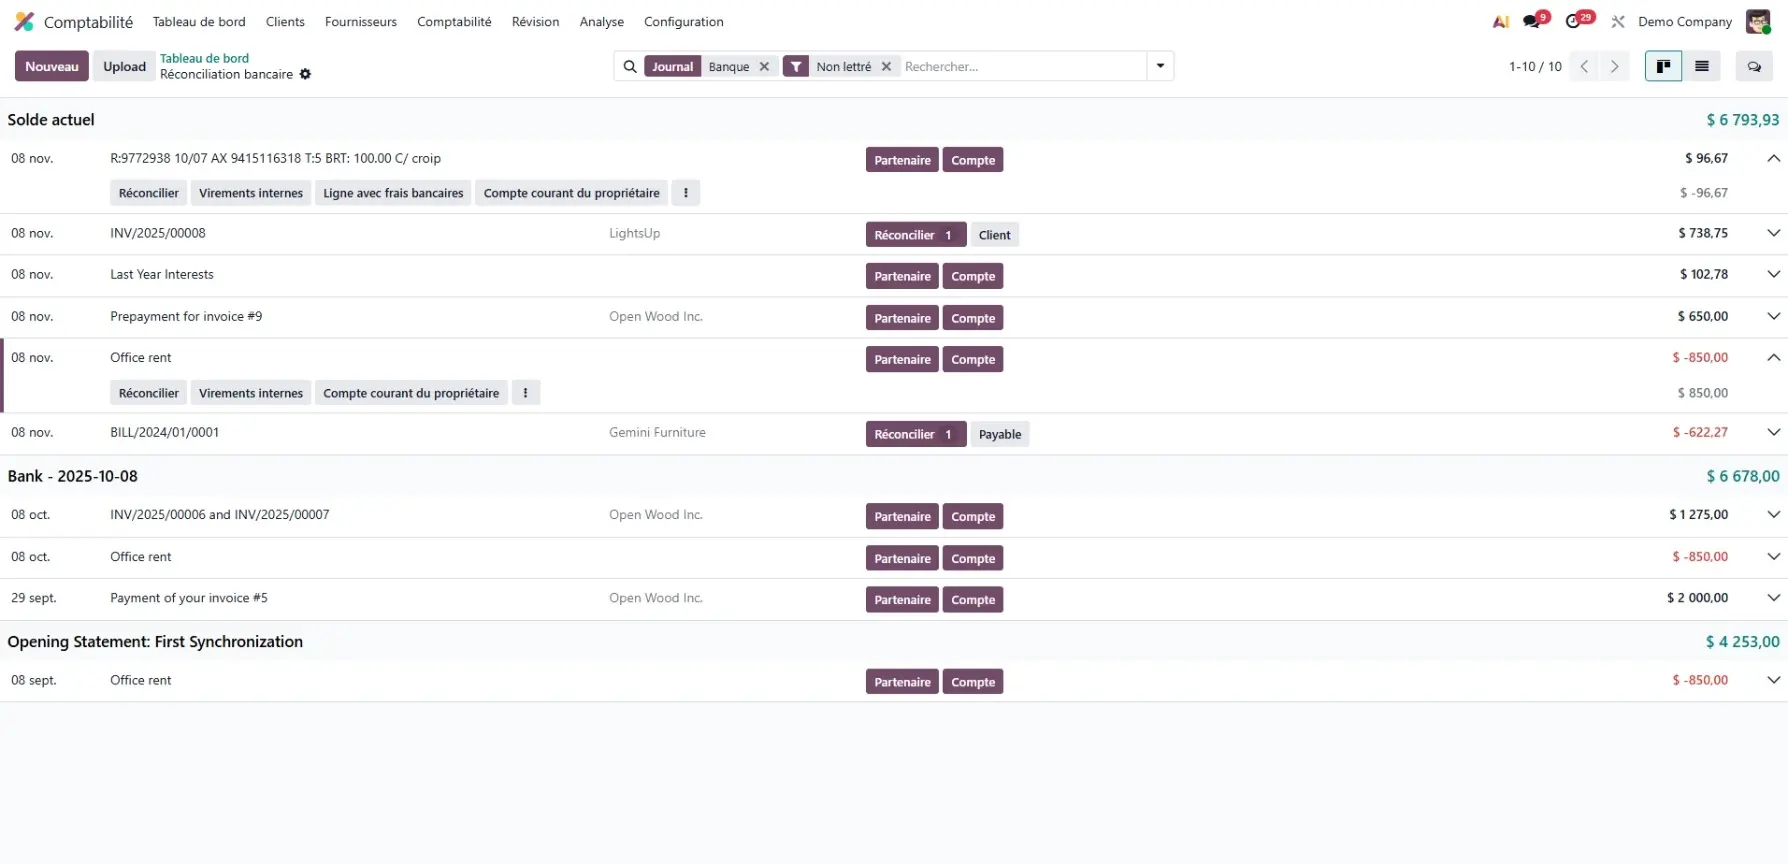Open the search options dropdown arrow

pyautogui.click(x=1160, y=66)
